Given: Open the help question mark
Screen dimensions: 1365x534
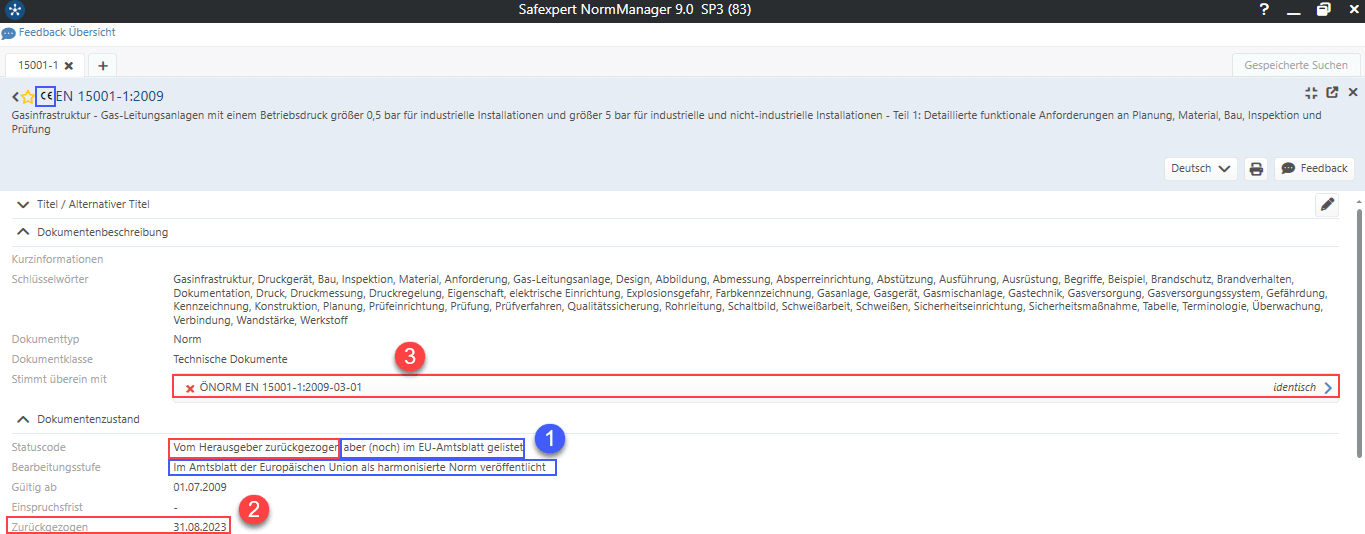Looking at the screenshot, I should point(1264,10).
